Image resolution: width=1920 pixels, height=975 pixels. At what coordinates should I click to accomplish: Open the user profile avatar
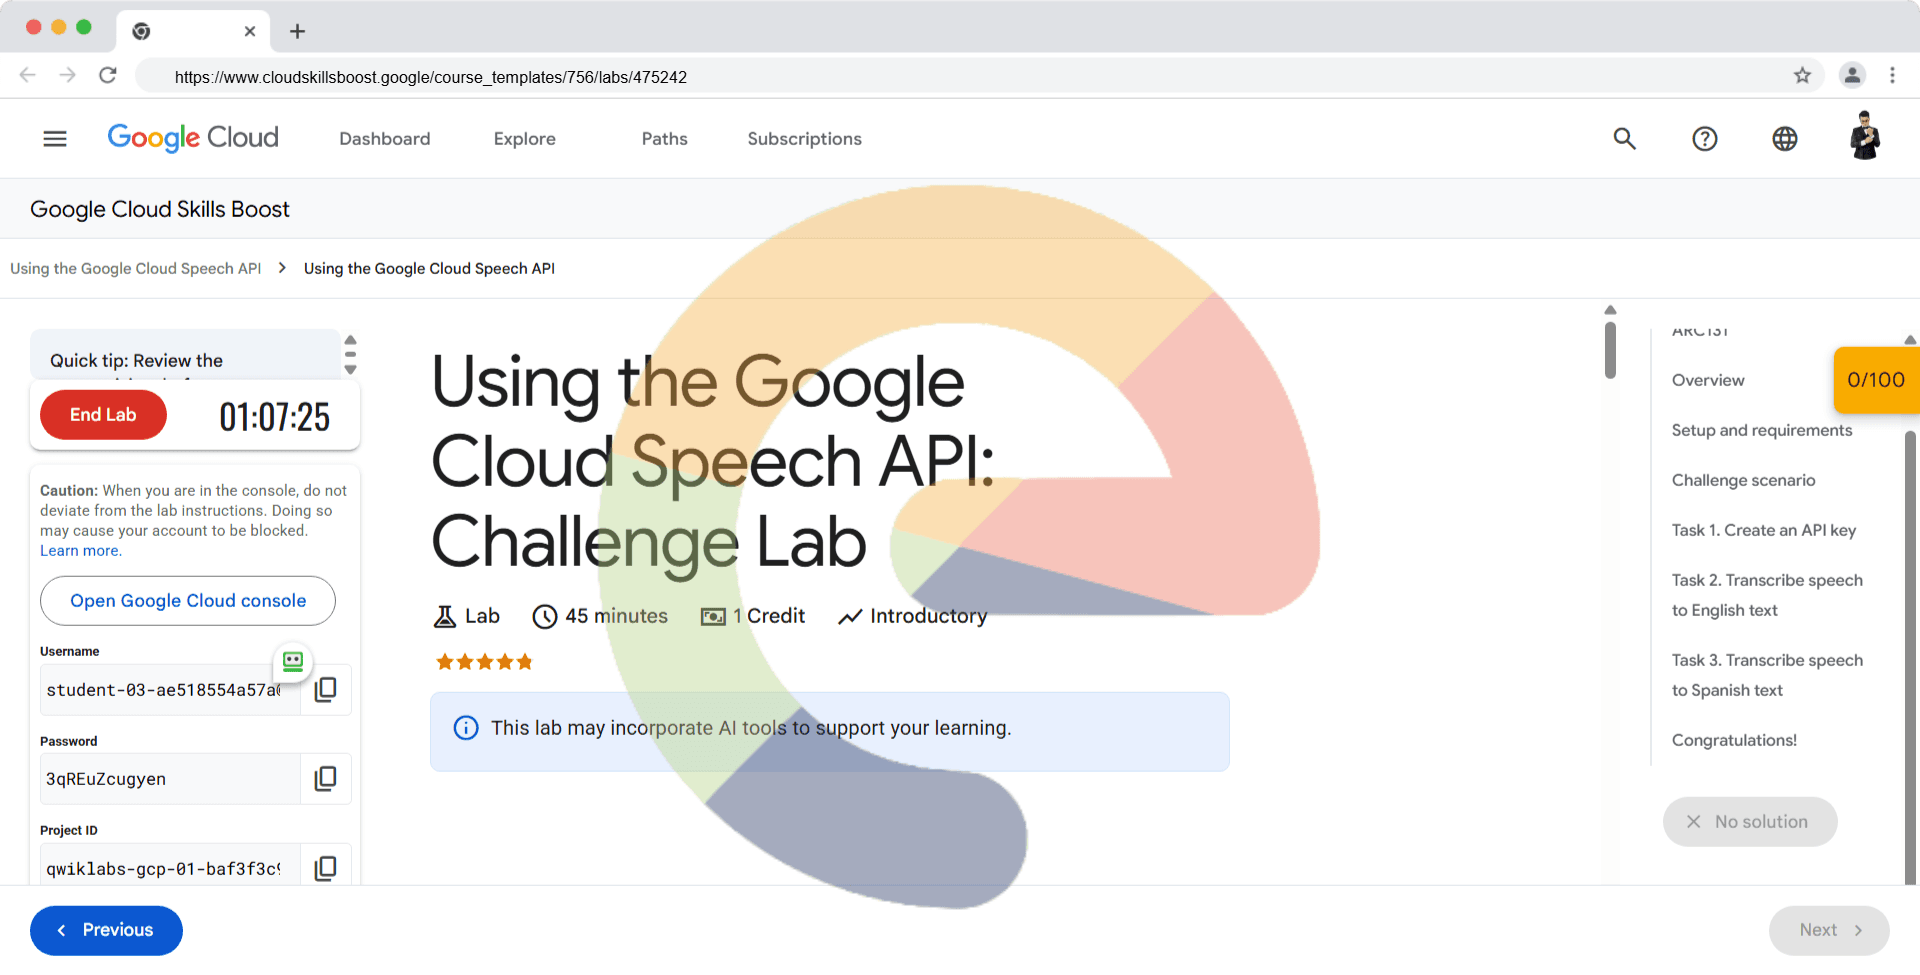1864,137
